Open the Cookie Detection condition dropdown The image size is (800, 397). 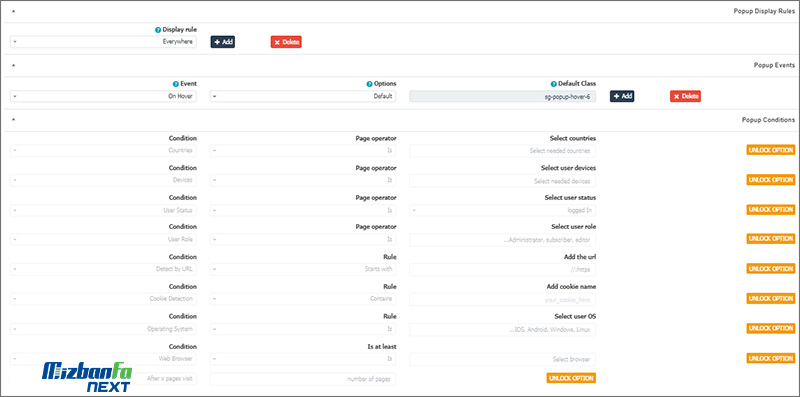tap(103, 299)
